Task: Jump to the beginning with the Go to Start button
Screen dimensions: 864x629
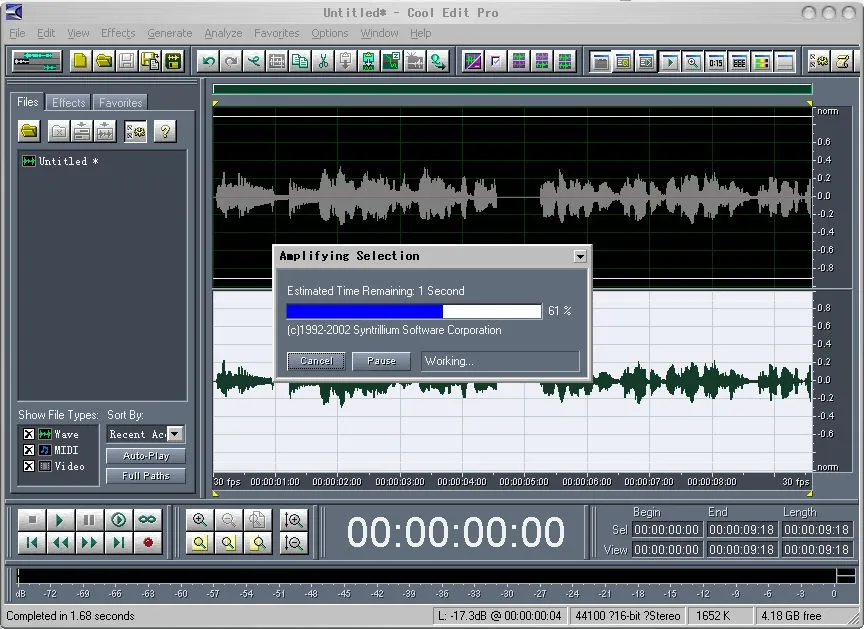Action: pyautogui.click(x=31, y=543)
